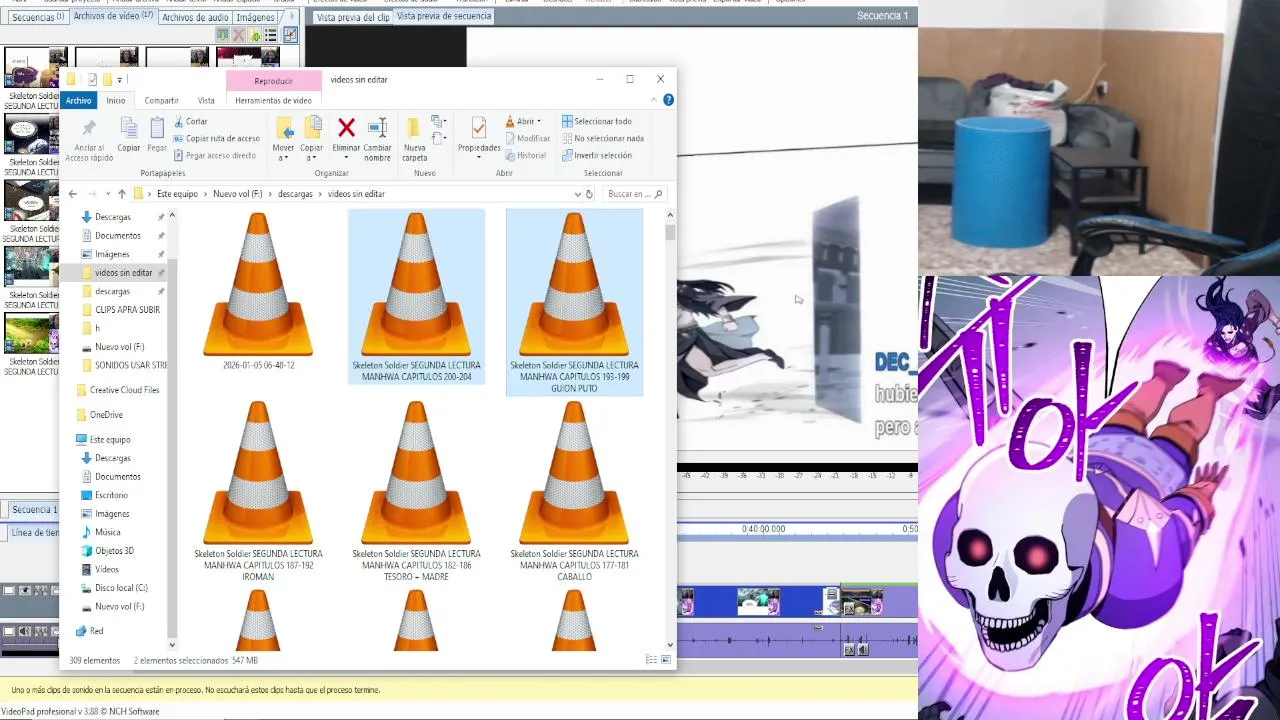This screenshot has width=1280, height=720.
Task: Switch to the Compartir ribbon tab
Action: click(x=161, y=100)
